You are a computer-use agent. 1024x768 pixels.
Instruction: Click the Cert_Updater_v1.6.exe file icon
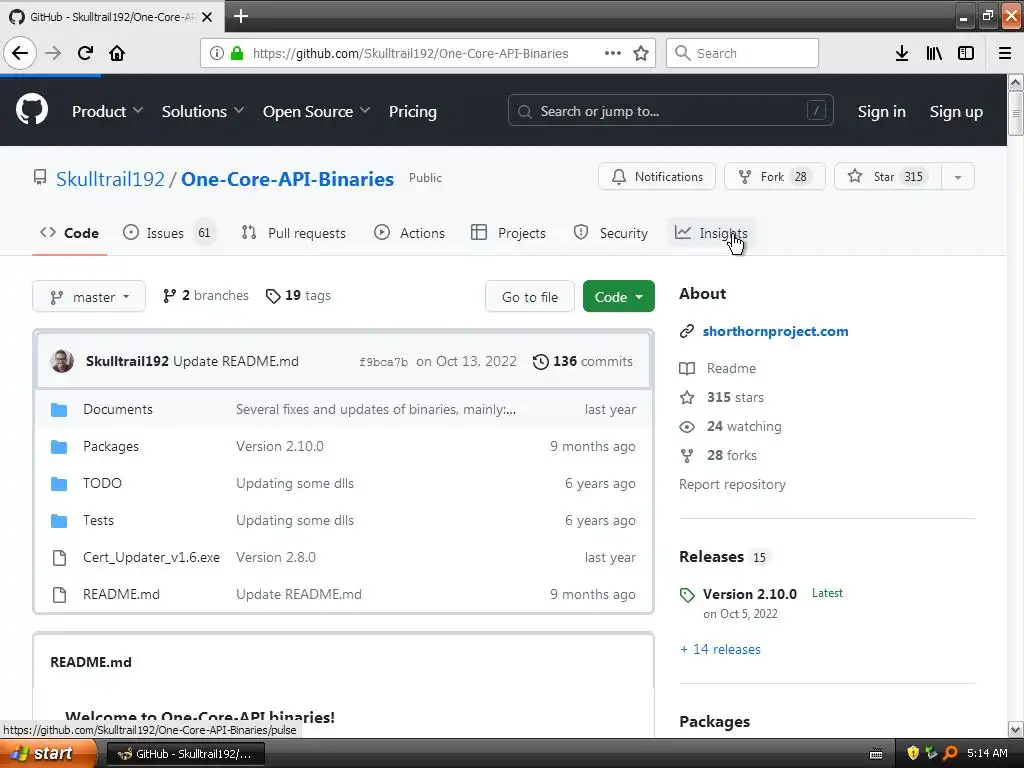tap(59, 558)
